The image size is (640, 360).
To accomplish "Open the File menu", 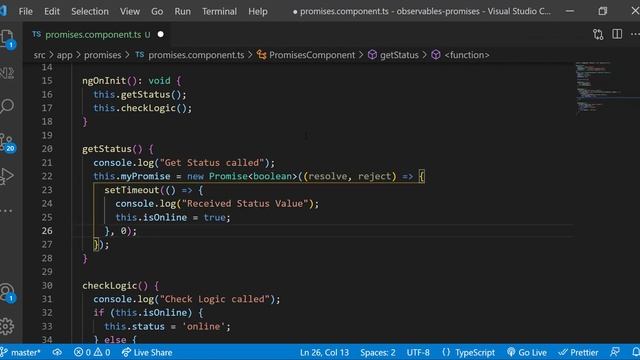I will click(x=25, y=11).
